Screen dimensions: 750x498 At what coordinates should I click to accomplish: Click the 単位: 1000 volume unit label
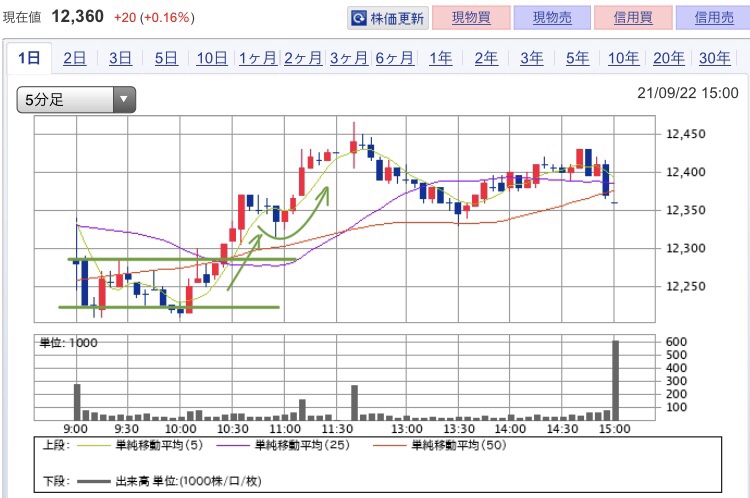pos(68,343)
